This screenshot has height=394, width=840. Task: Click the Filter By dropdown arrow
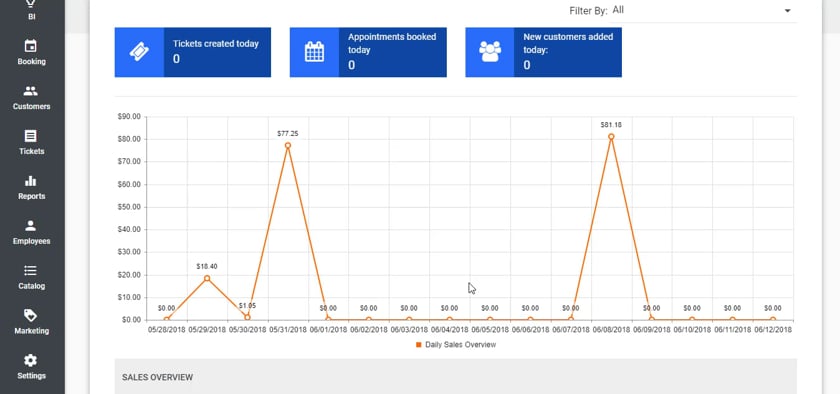coord(788,11)
